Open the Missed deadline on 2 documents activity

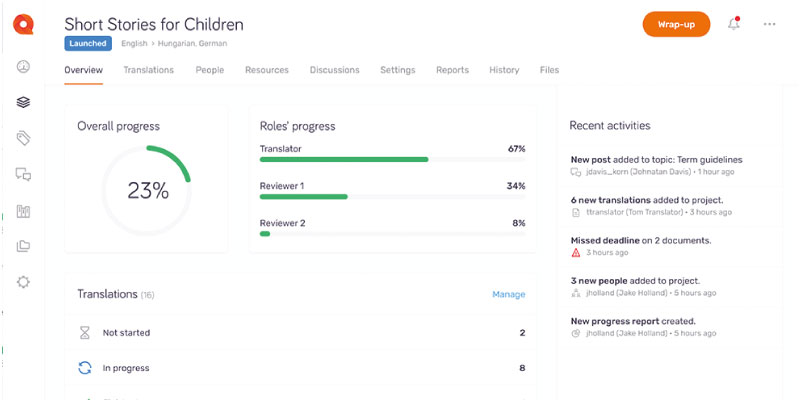coord(672,246)
